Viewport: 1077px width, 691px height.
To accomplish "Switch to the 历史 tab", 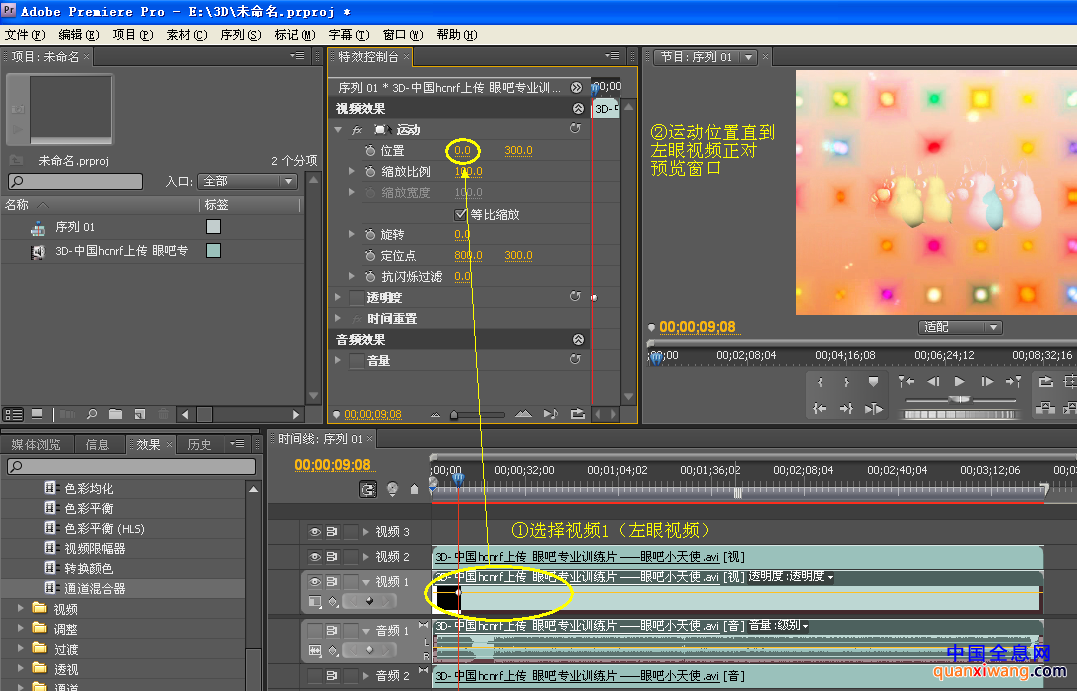I will tap(199, 445).
